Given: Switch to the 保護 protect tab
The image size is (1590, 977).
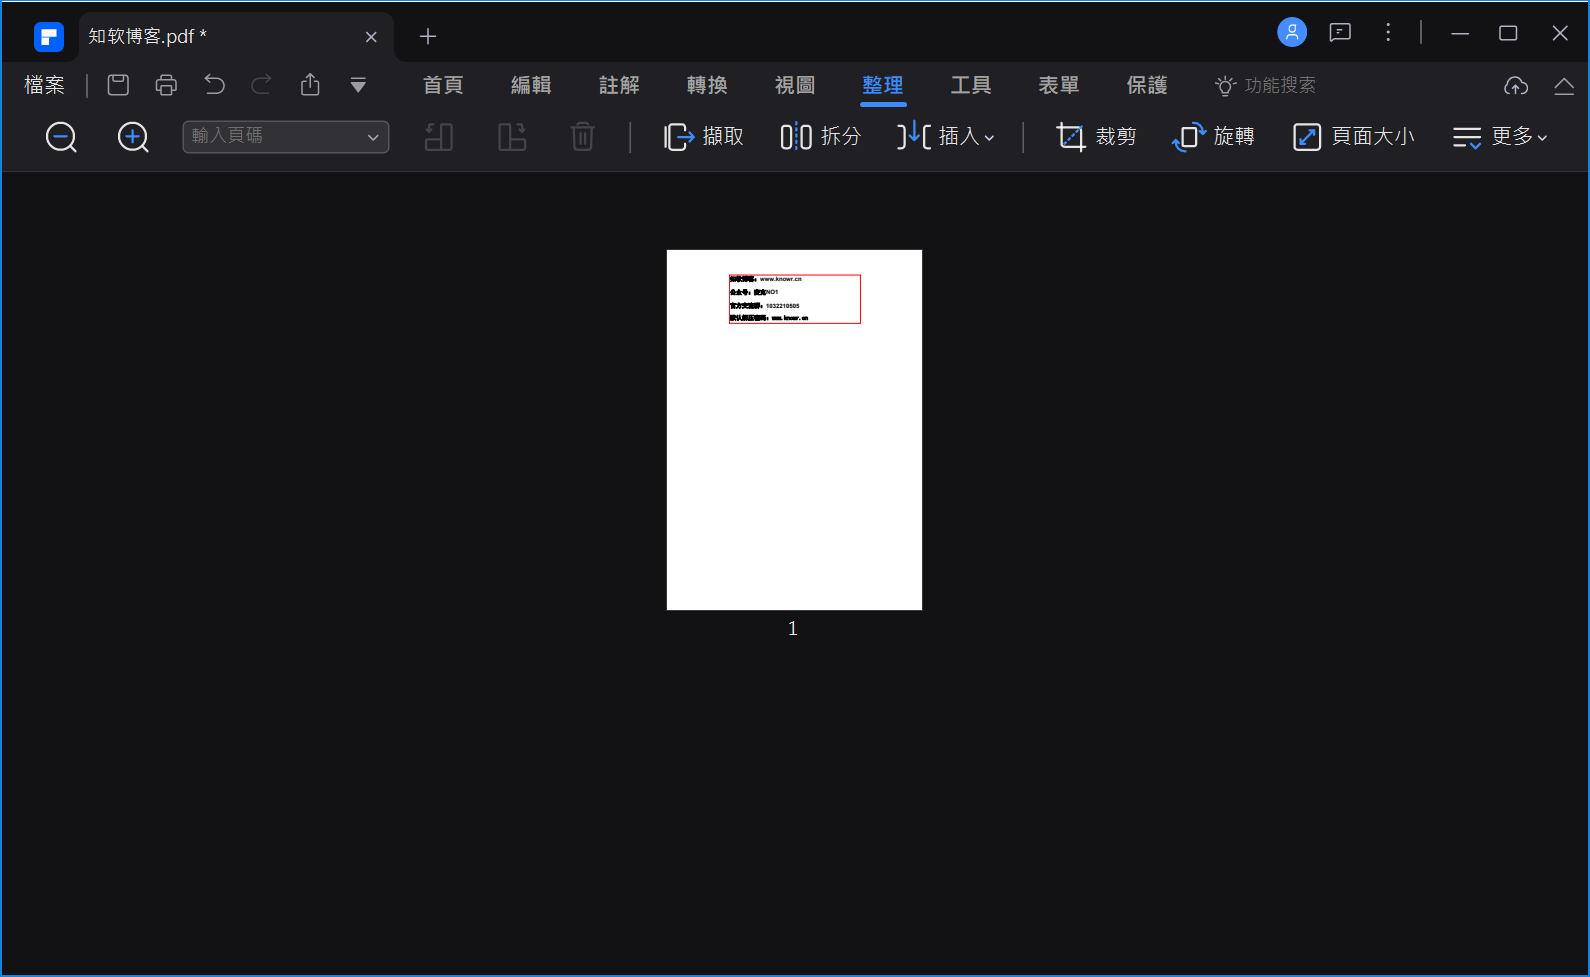Looking at the screenshot, I should click(1147, 85).
